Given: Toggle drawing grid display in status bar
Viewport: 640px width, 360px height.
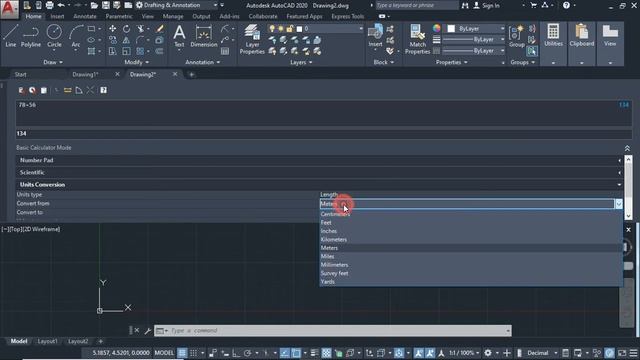Looking at the screenshot, I should tap(182, 353).
